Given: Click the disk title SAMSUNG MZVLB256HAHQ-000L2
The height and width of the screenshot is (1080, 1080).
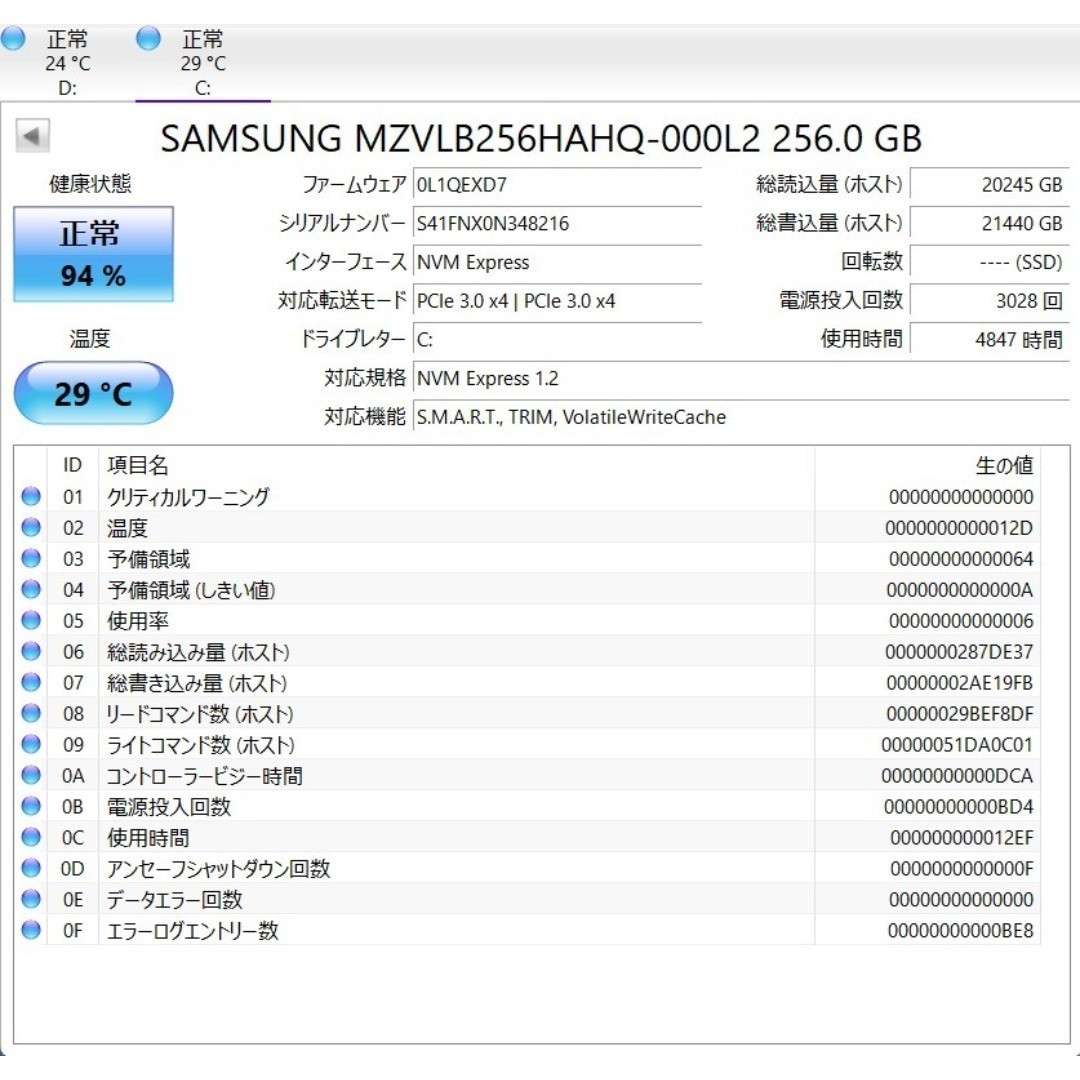Looking at the screenshot, I should [460, 138].
